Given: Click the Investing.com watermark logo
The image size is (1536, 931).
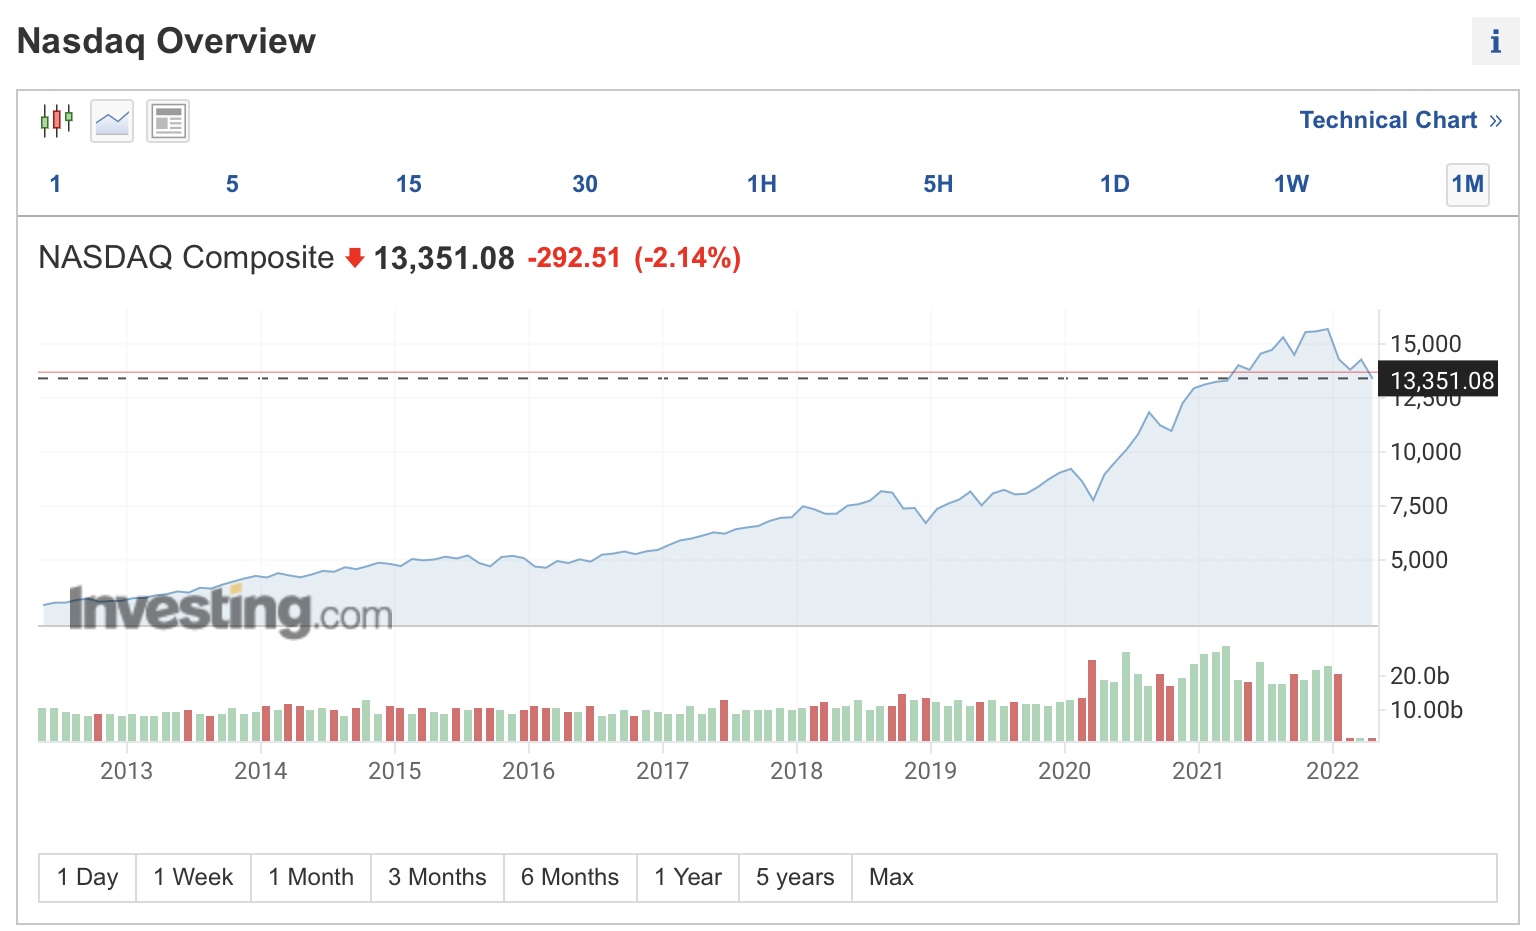Looking at the screenshot, I should tap(230, 608).
